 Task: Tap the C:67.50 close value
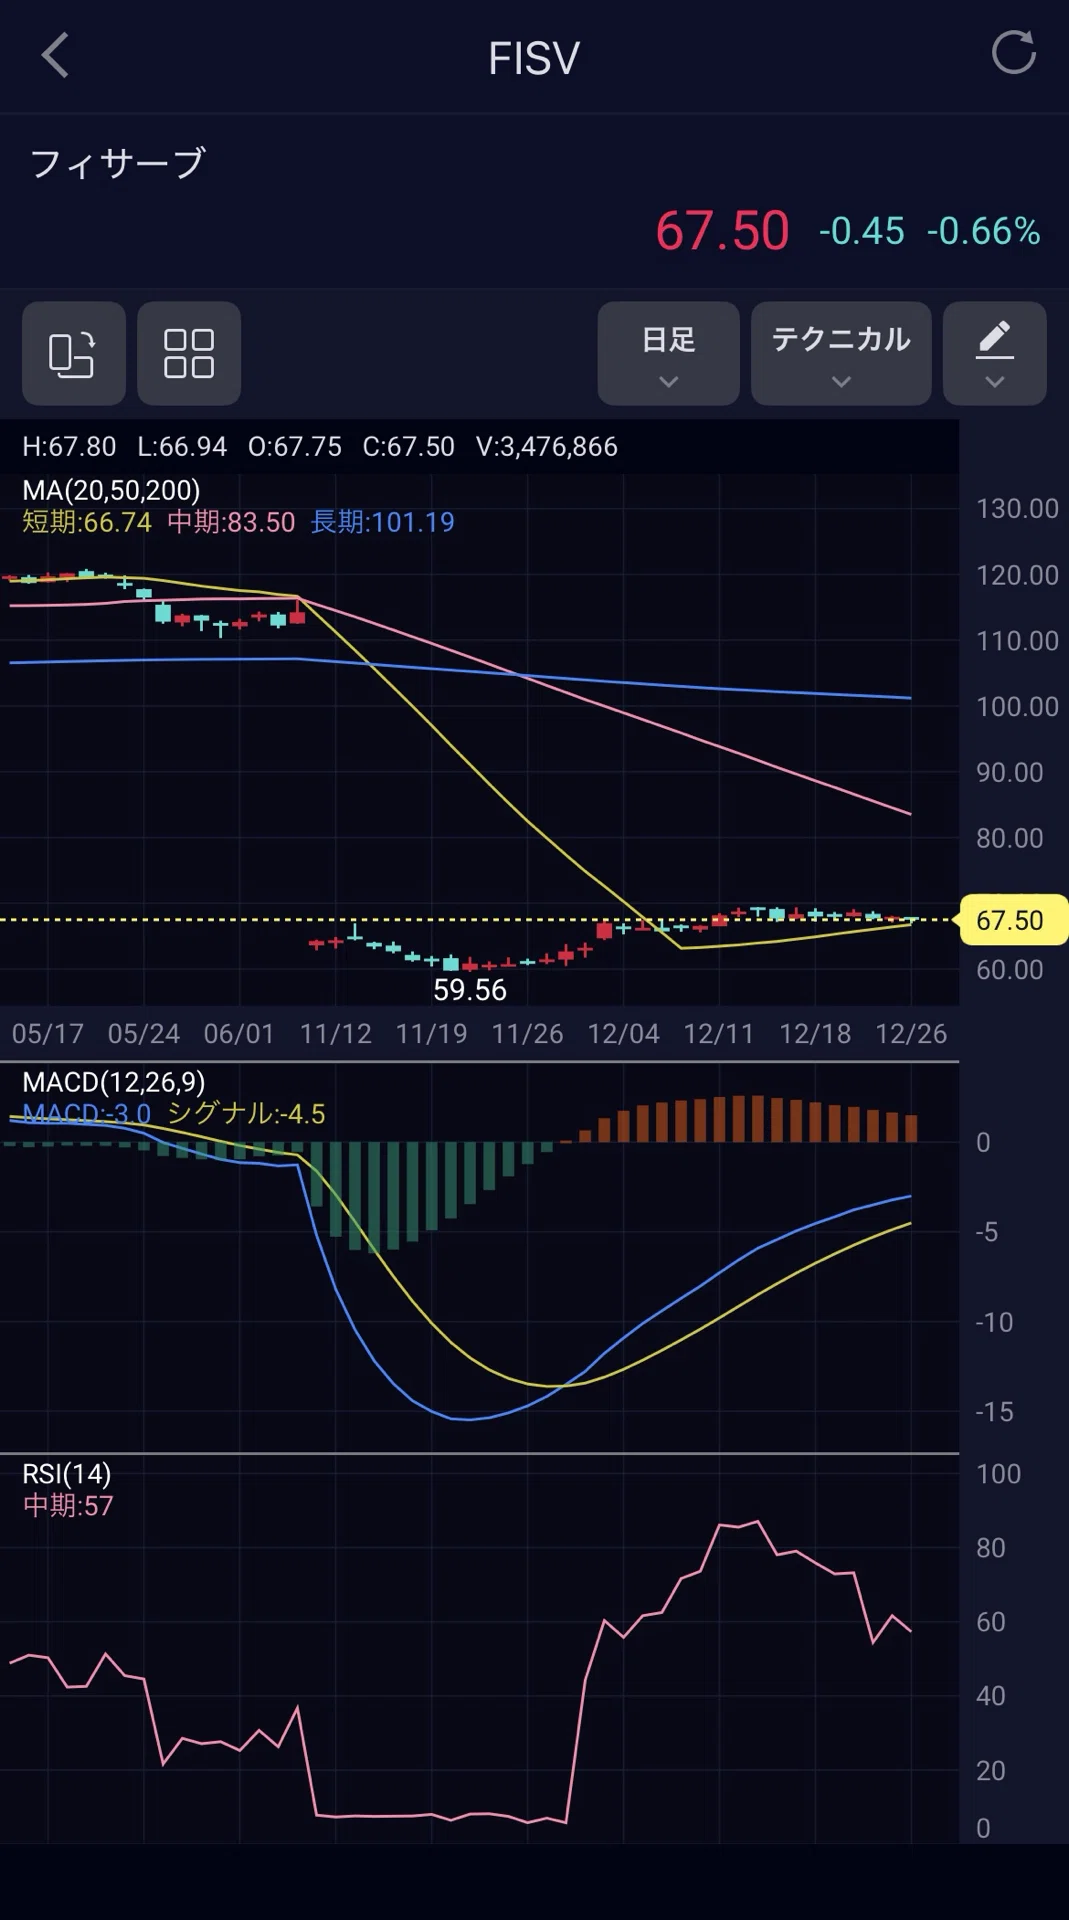click(x=408, y=446)
